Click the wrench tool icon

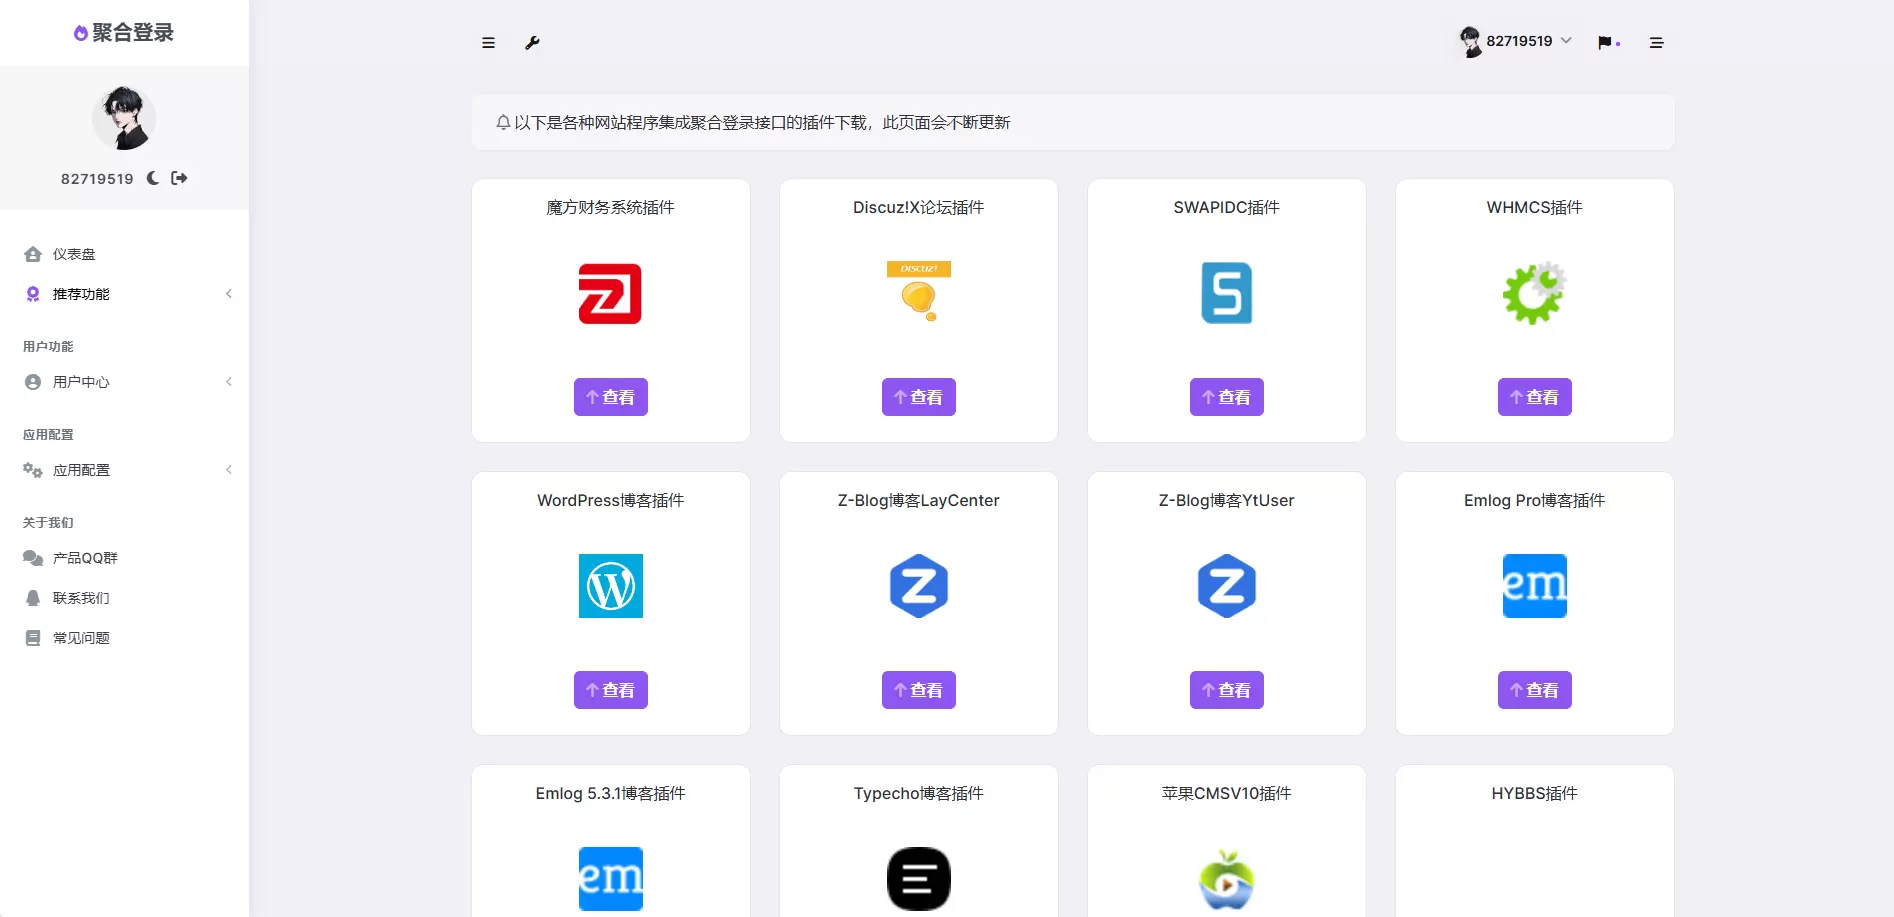532,43
